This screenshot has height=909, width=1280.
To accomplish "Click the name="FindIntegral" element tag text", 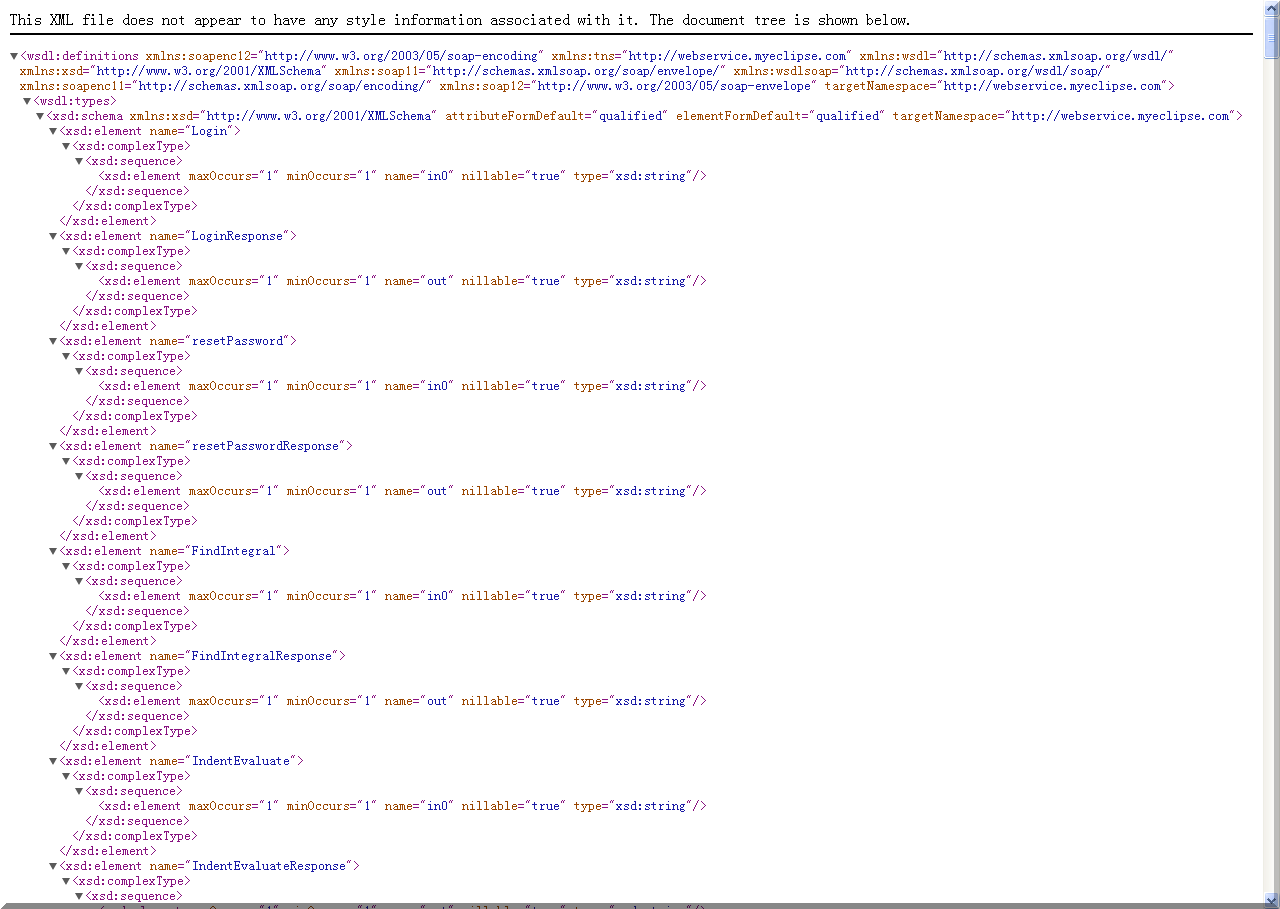I will pyautogui.click(x=175, y=551).
